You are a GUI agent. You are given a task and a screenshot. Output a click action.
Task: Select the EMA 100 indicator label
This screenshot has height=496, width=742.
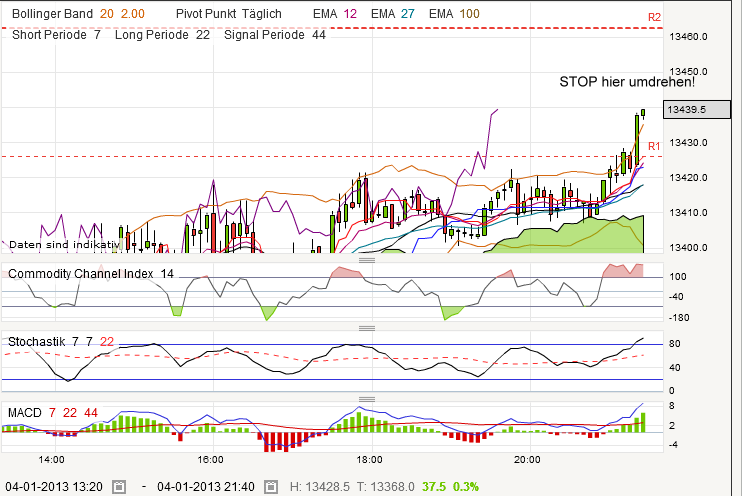click(x=454, y=14)
